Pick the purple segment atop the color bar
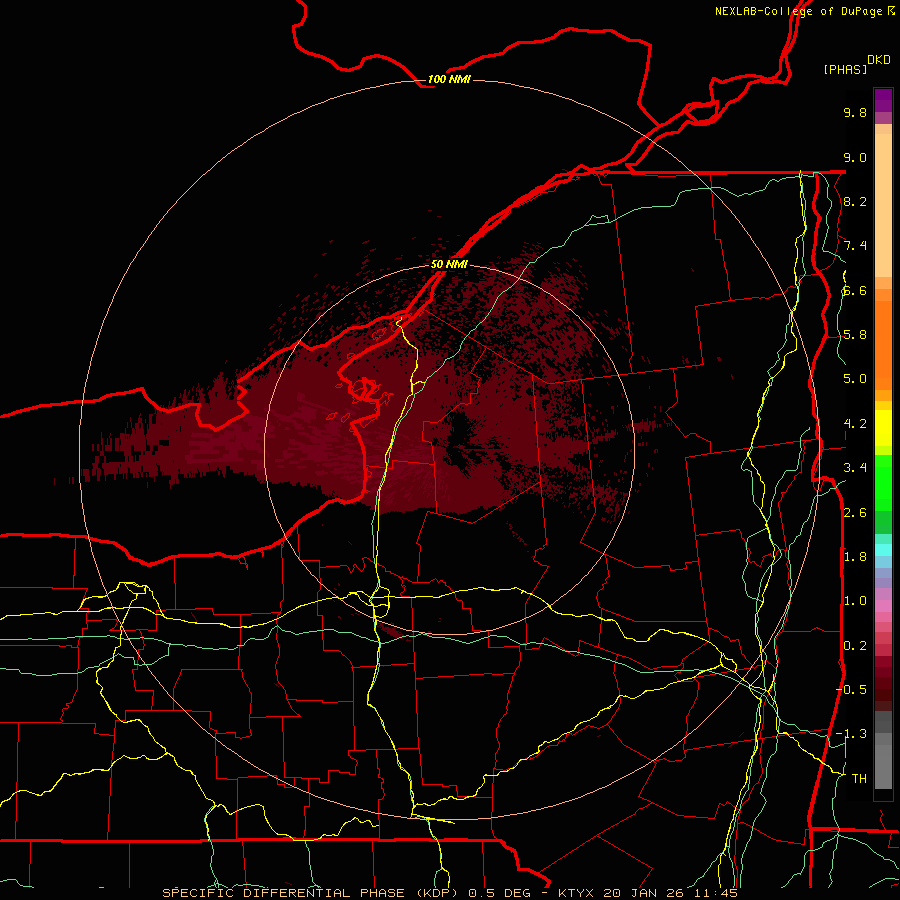The image size is (900, 900). pyautogui.click(x=883, y=100)
